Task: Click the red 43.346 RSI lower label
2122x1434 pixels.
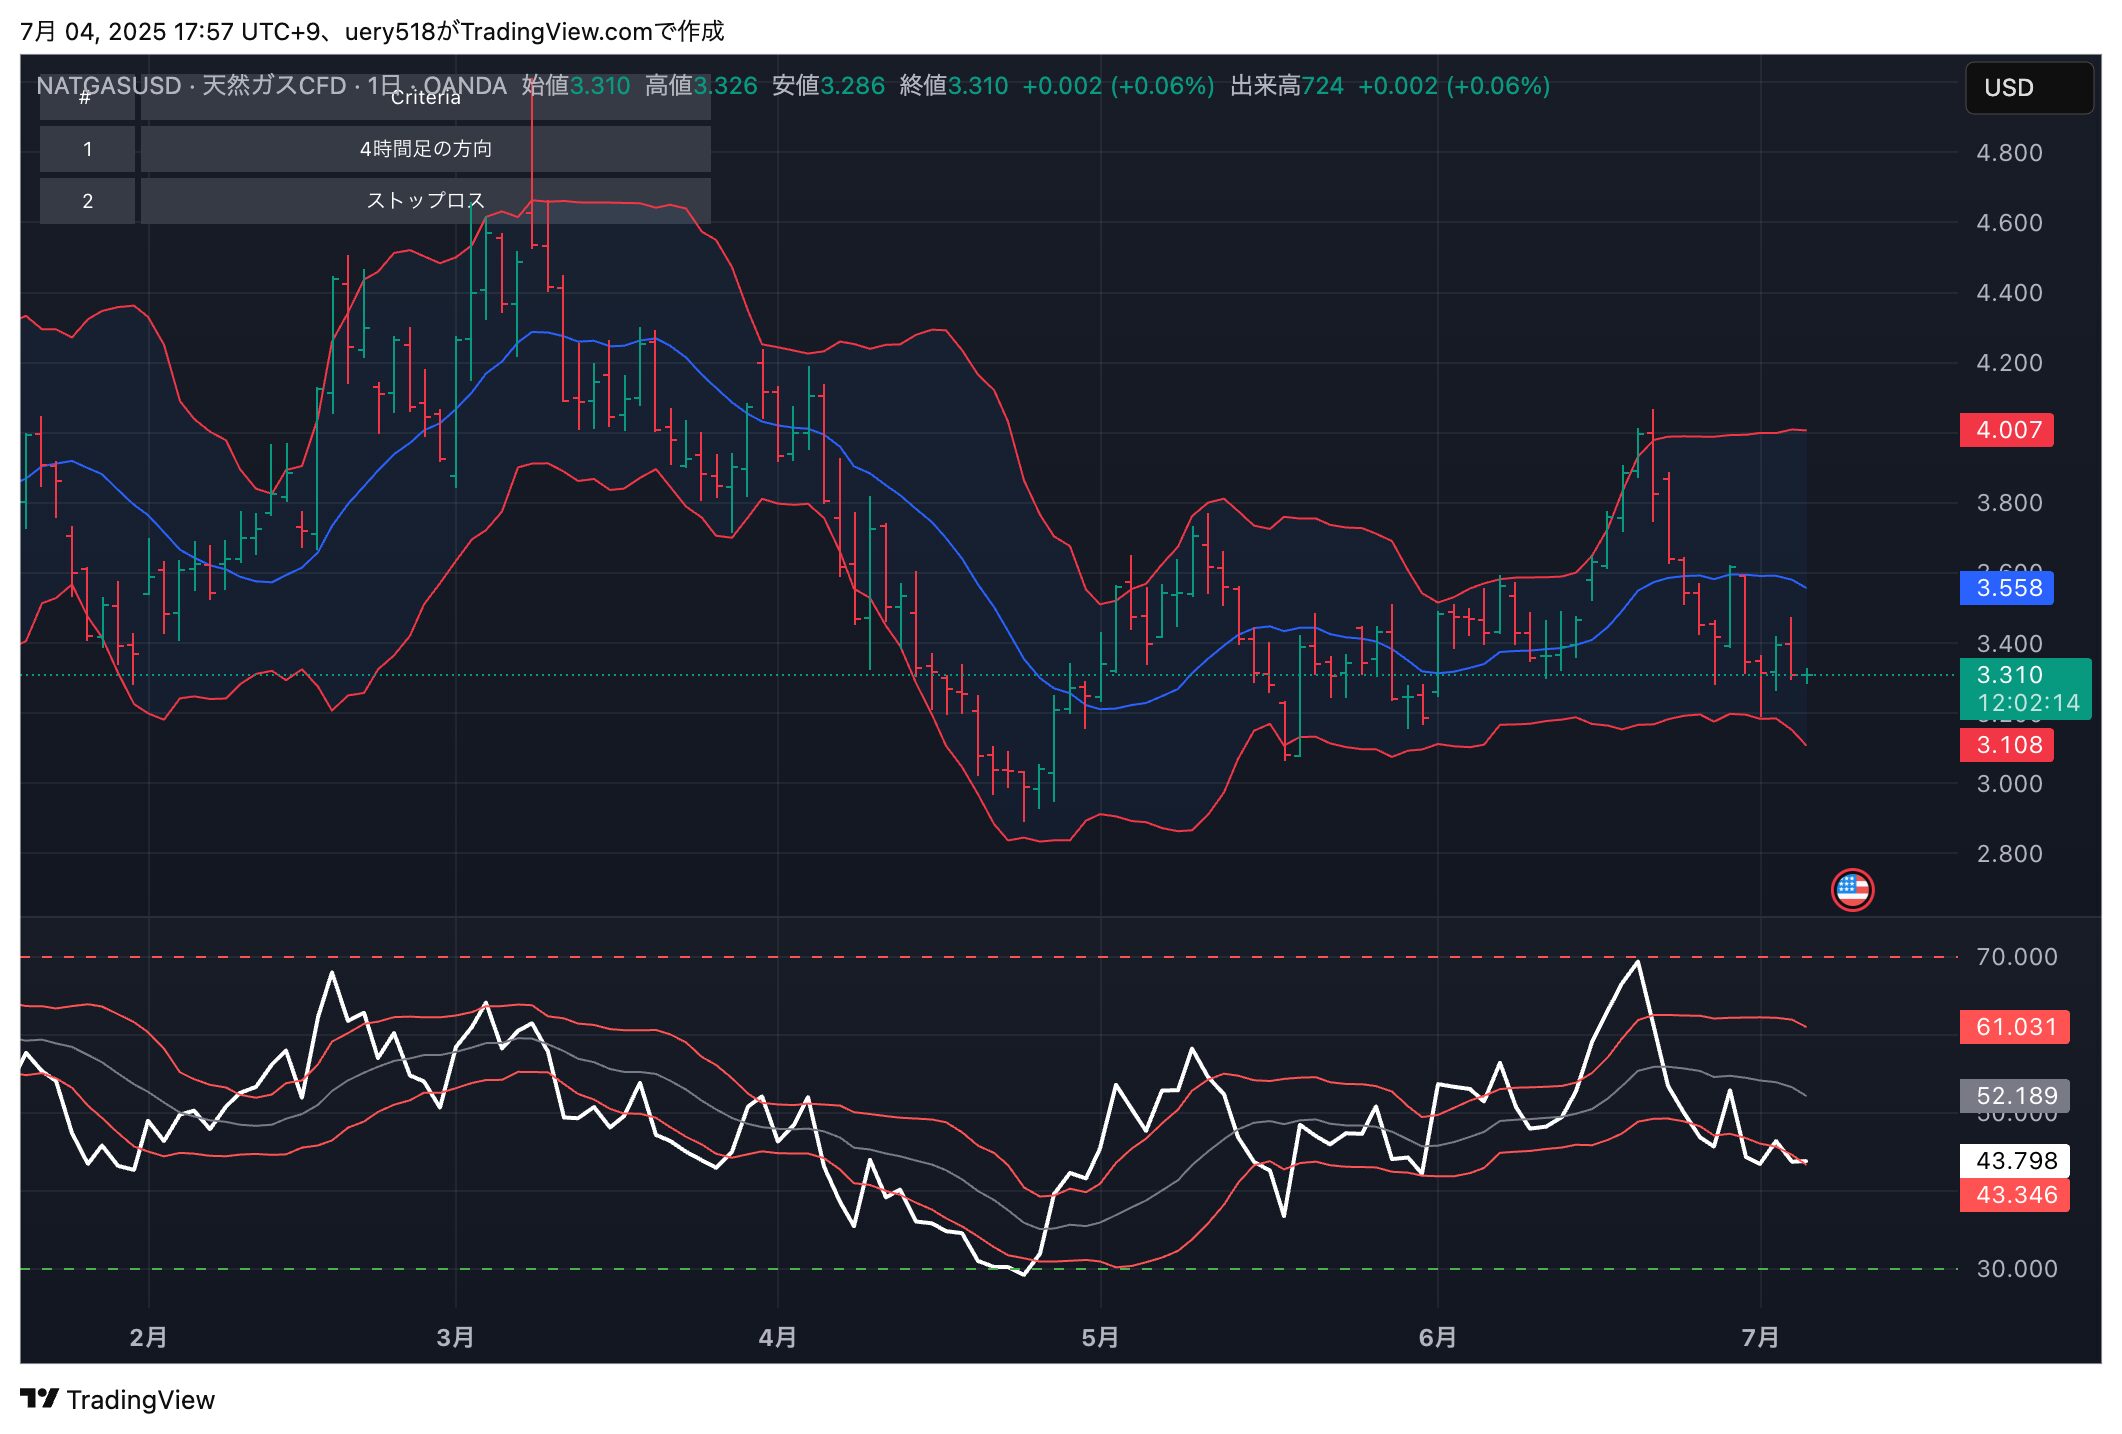Action: (2014, 1195)
